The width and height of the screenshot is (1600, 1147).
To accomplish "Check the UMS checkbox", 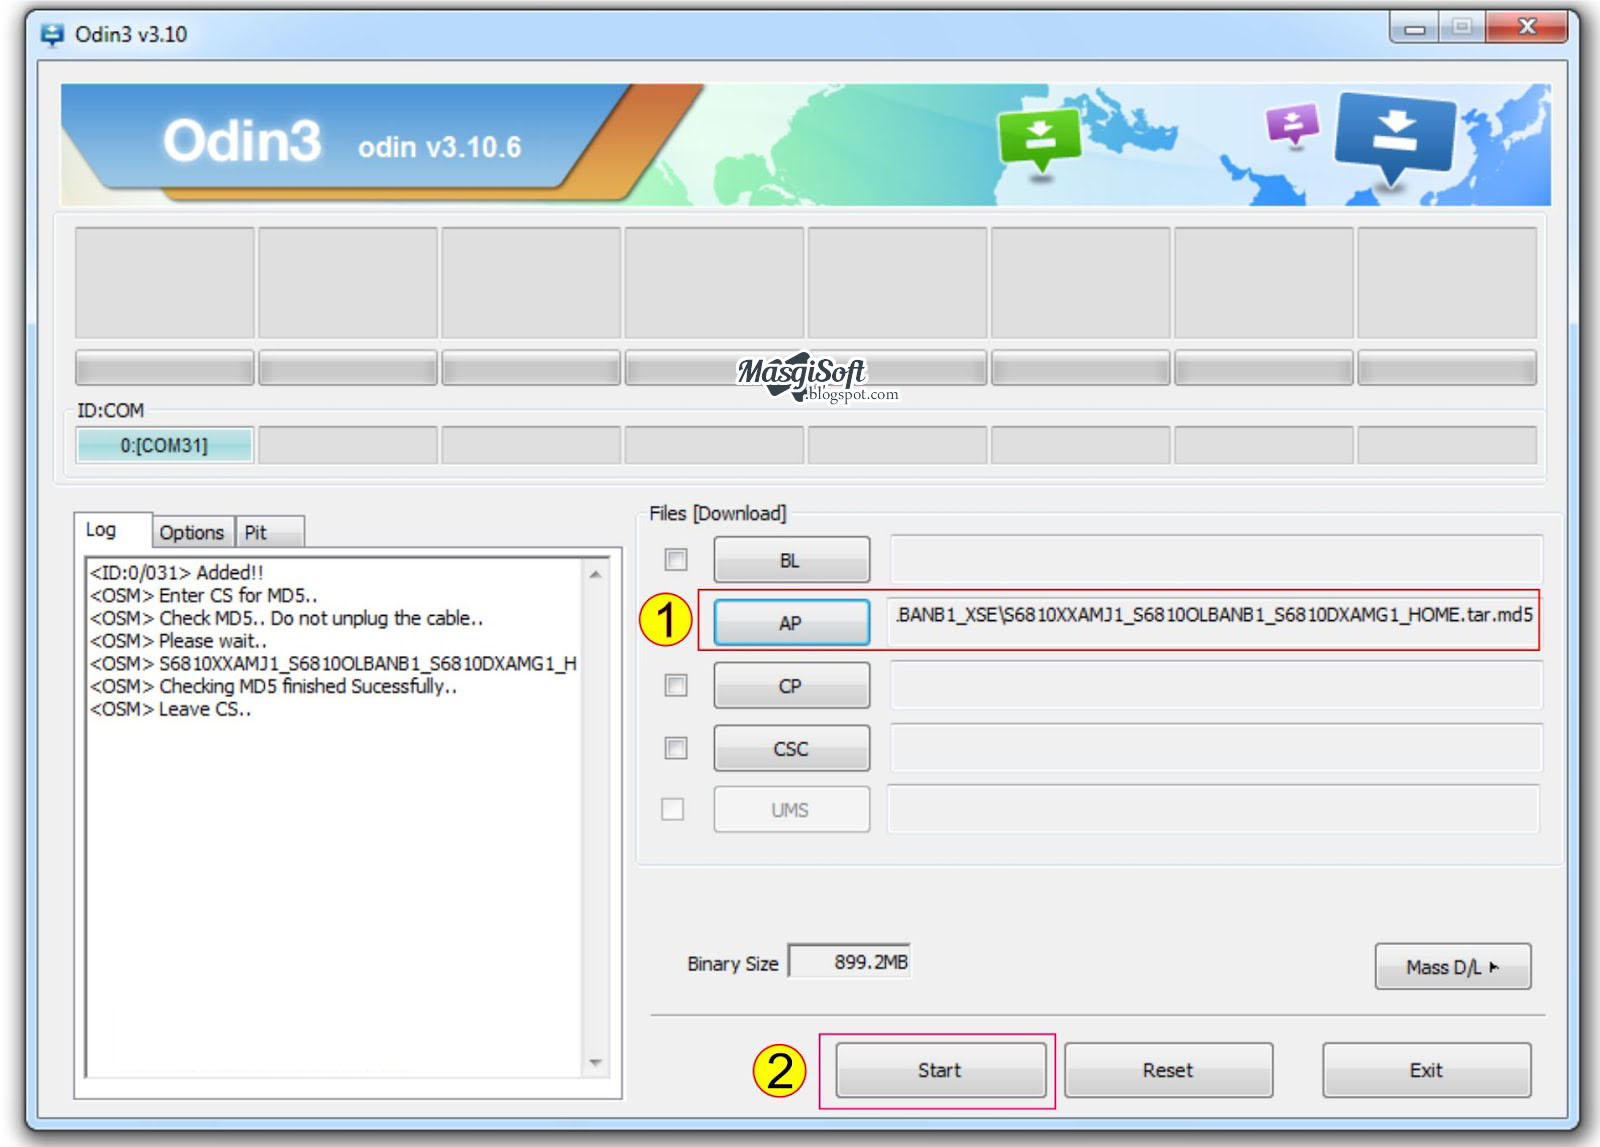I will click(x=673, y=809).
